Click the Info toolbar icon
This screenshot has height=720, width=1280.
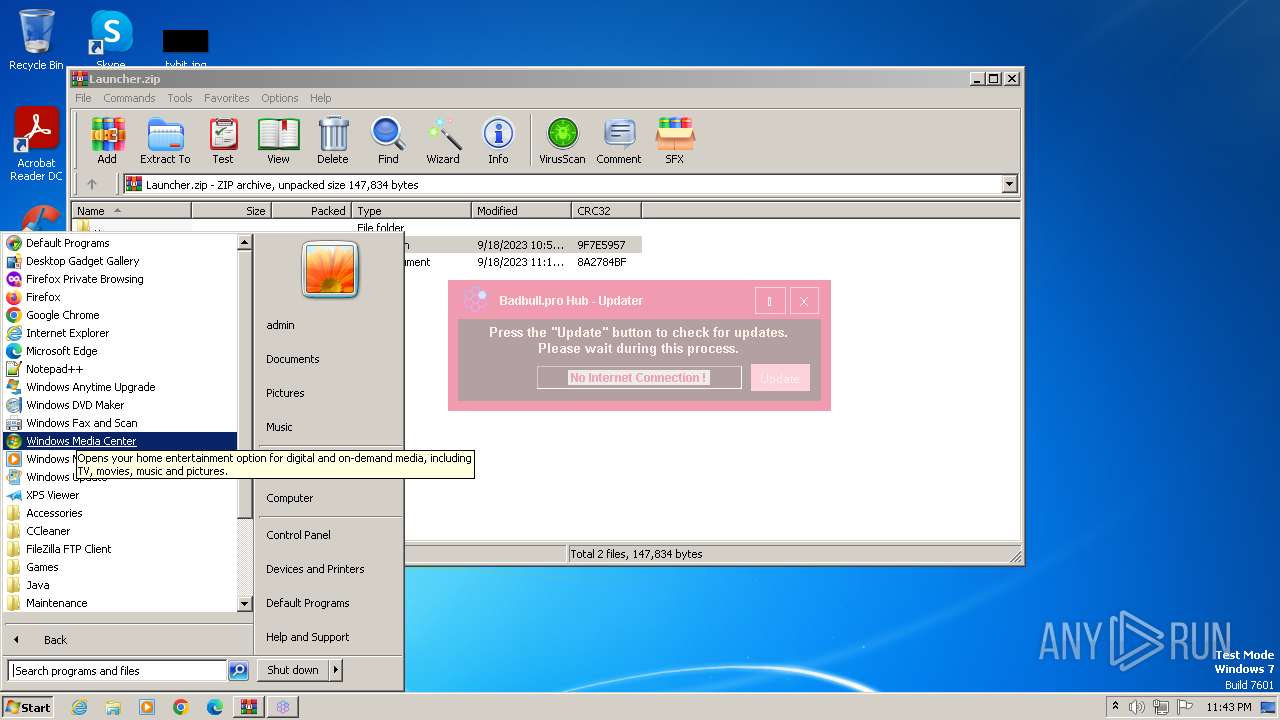498,141
